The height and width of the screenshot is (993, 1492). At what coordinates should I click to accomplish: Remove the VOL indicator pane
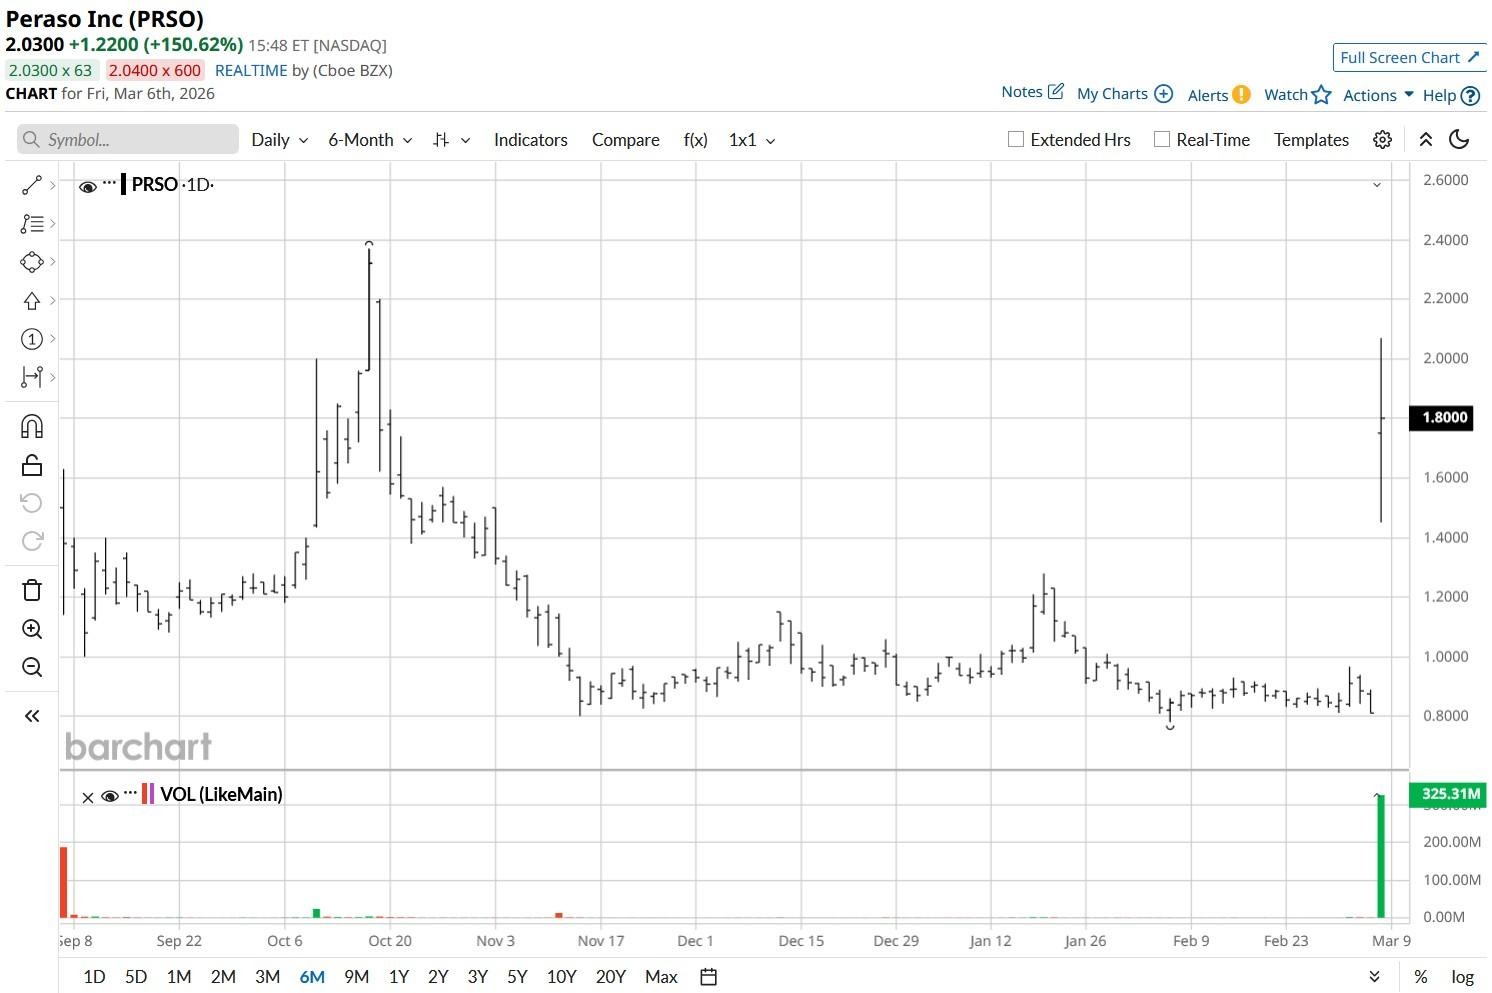tap(88, 797)
